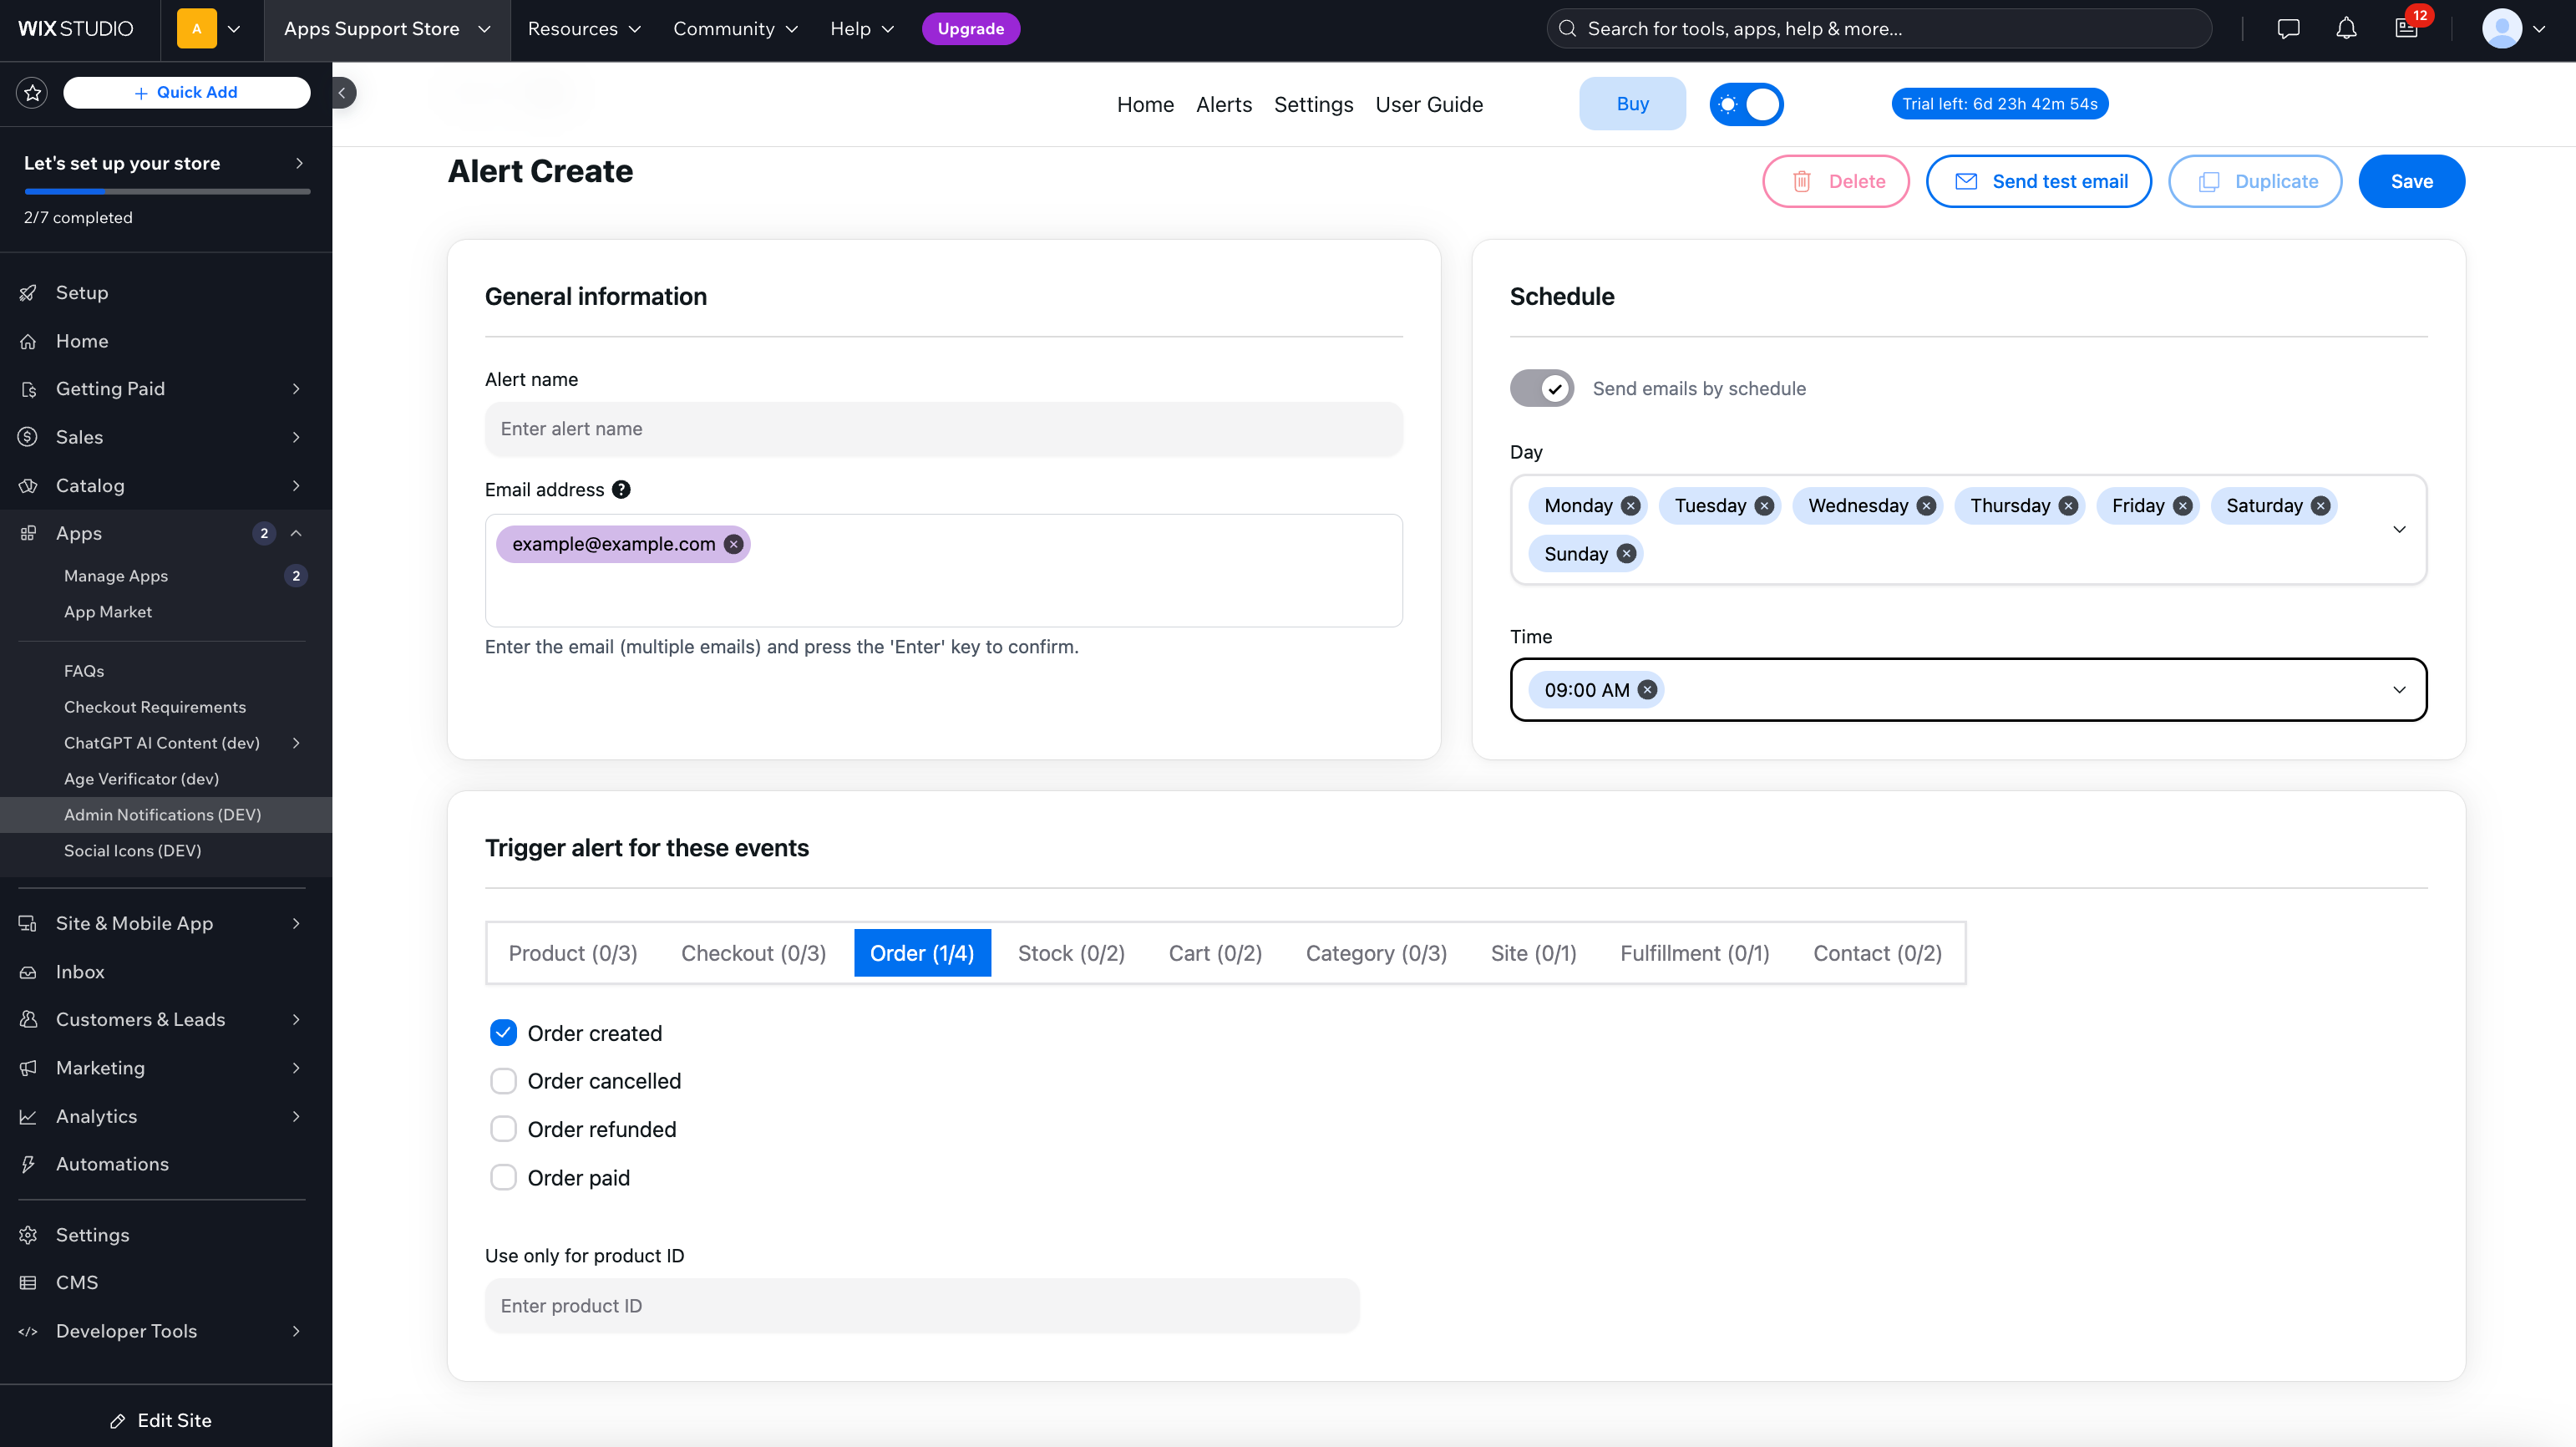Click the store setup progress bar

tap(166, 191)
